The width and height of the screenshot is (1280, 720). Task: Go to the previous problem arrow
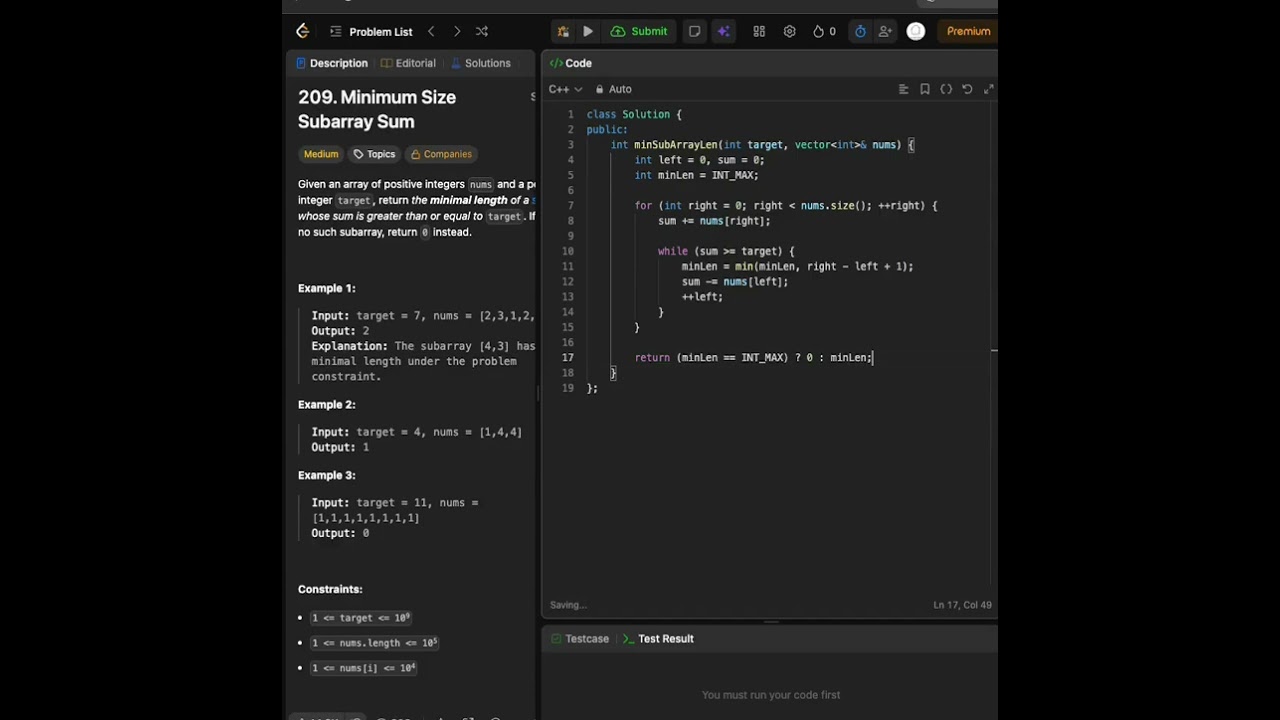click(x=431, y=31)
